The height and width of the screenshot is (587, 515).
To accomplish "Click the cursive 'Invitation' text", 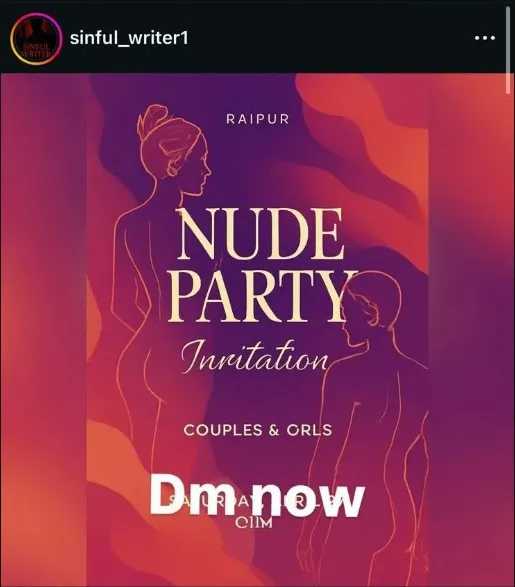I will click(255, 358).
